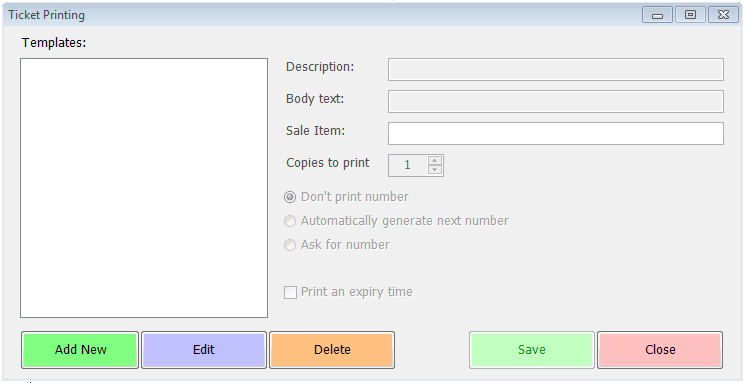
Task: Click inside the Templates list box
Action: 144,188
